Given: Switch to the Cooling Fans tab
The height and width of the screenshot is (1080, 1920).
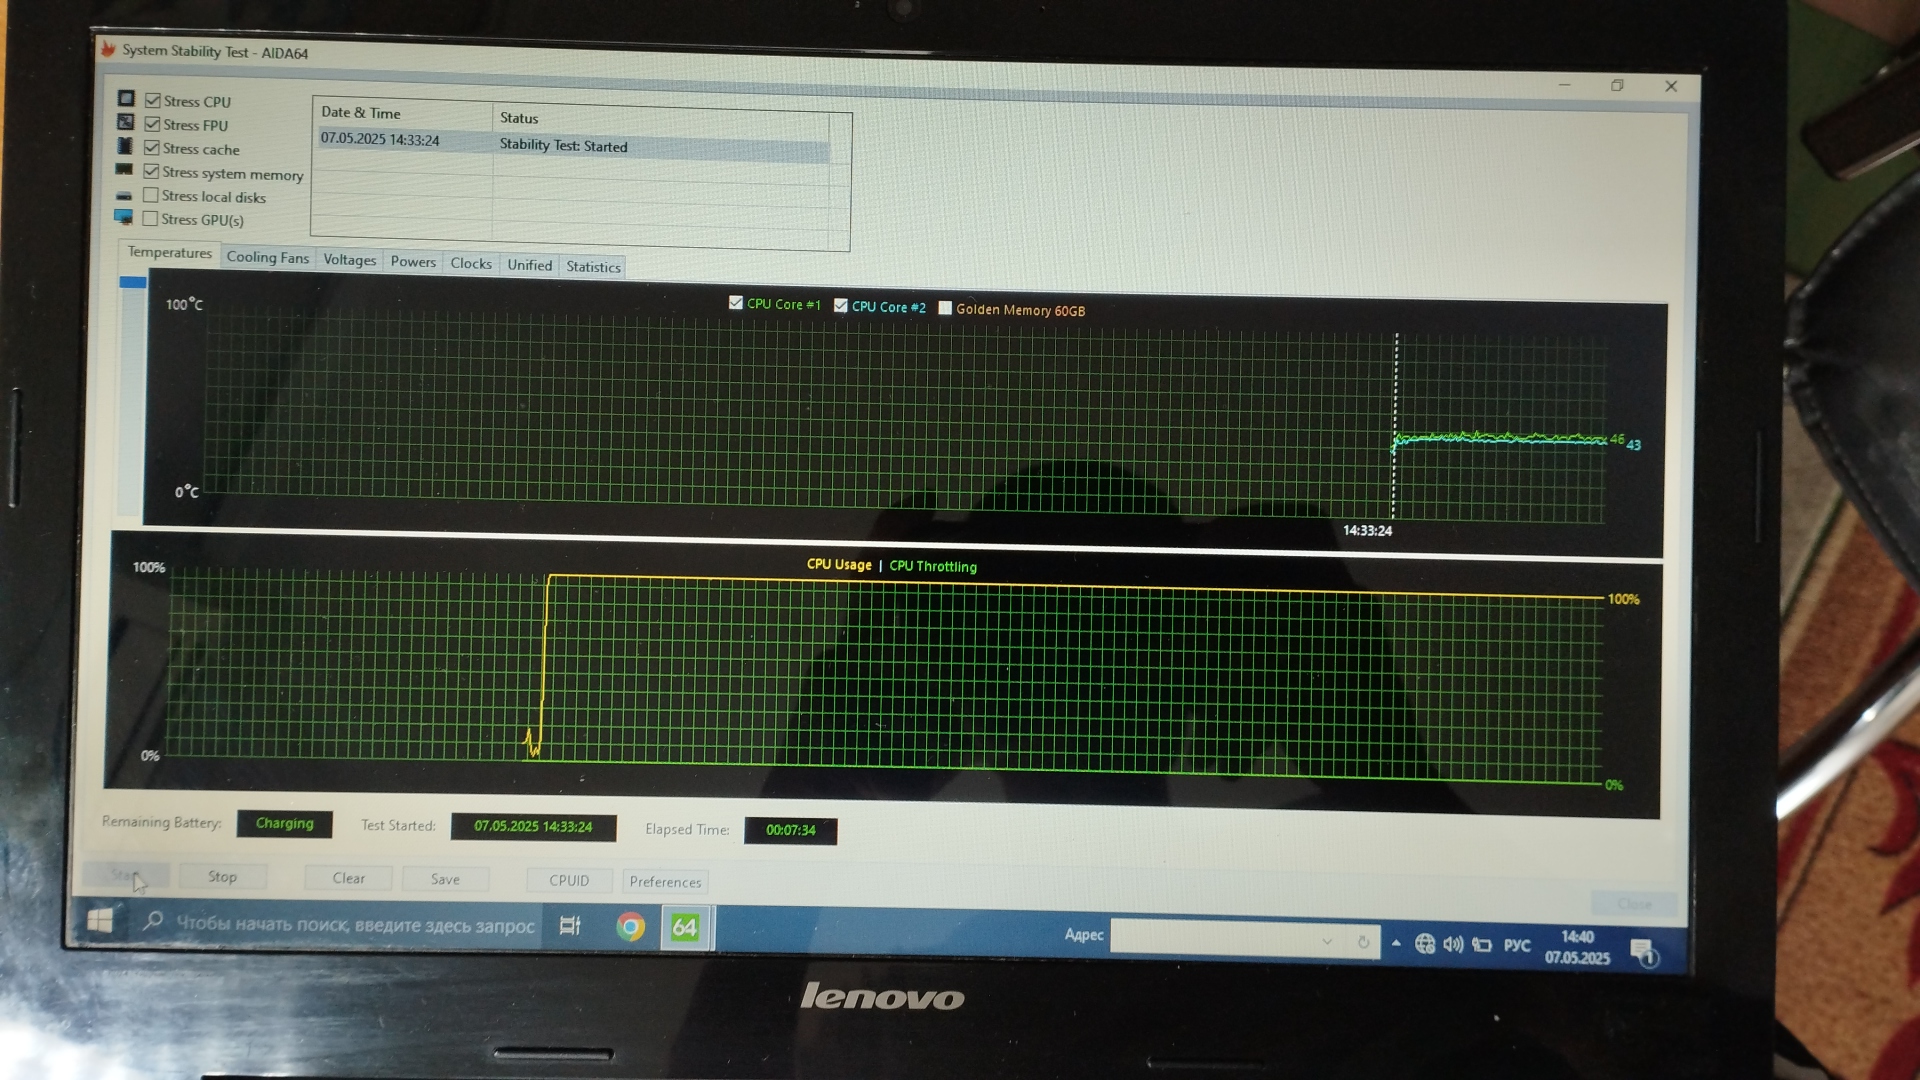Looking at the screenshot, I should (x=267, y=258).
